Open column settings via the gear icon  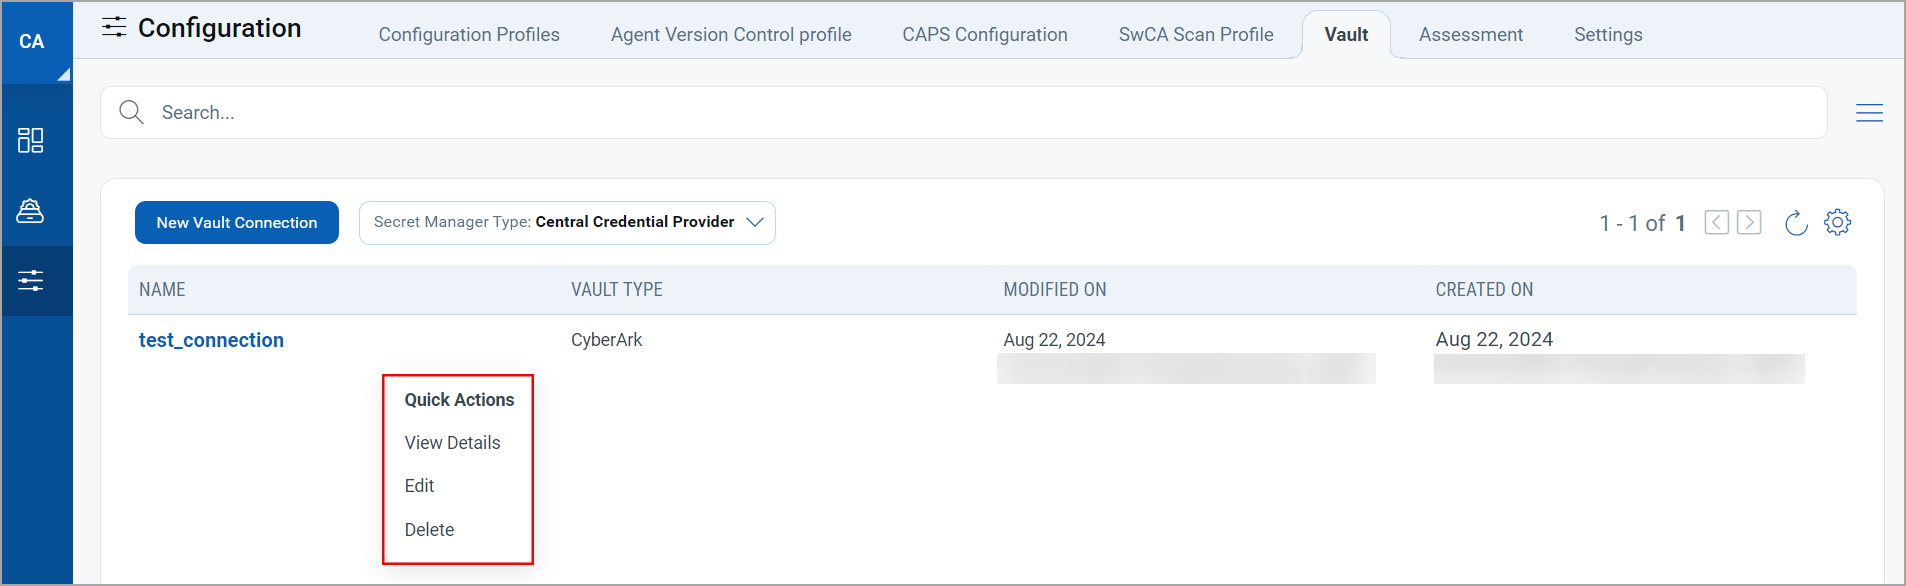click(x=1838, y=222)
